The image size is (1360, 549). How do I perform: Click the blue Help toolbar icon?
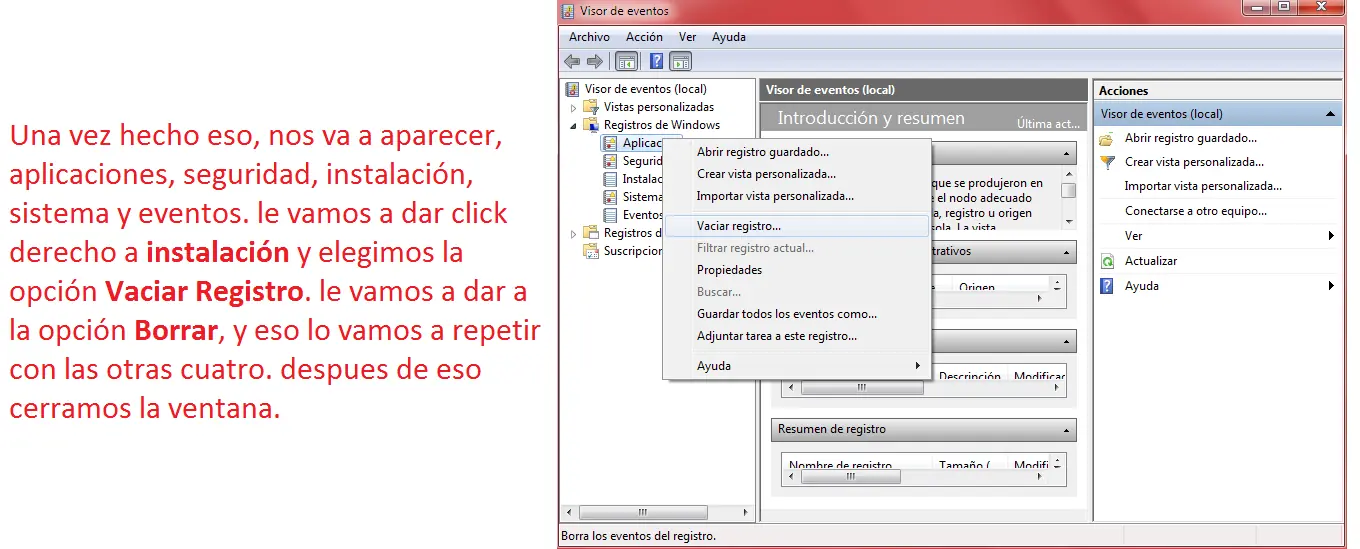pos(657,62)
